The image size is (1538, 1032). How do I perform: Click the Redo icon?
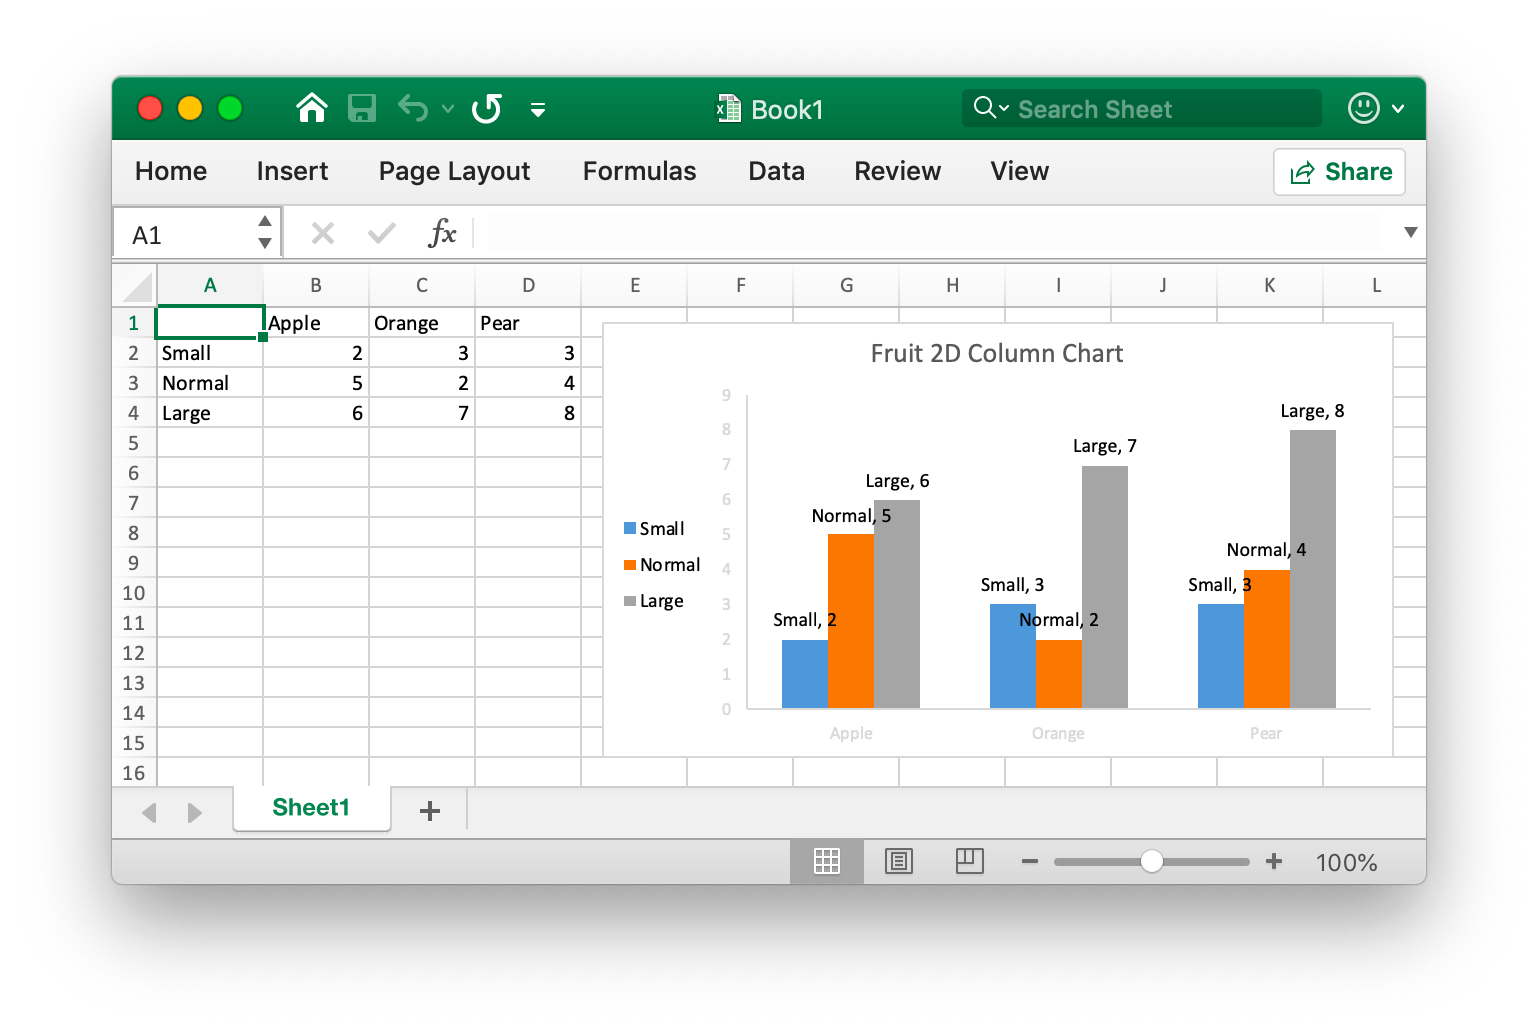tap(486, 108)
